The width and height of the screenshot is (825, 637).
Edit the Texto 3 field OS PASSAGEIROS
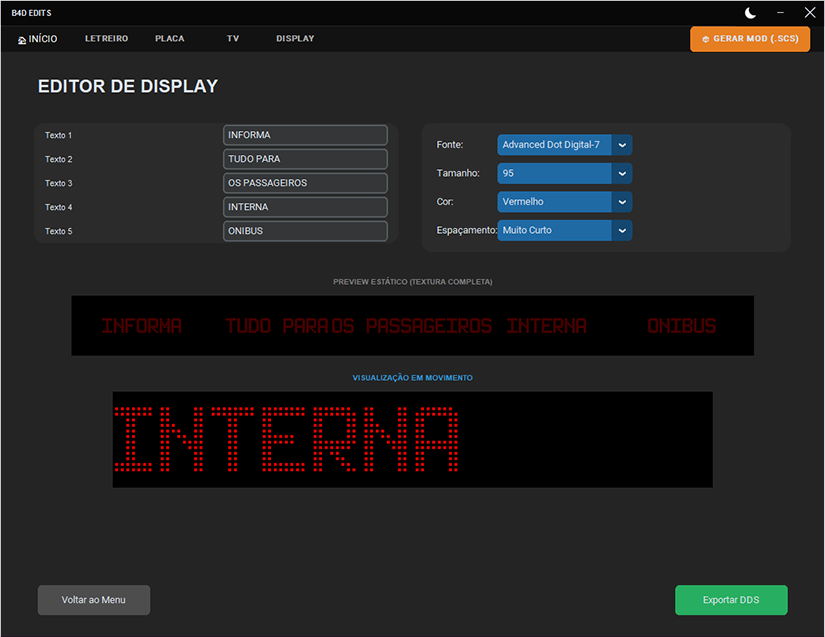pos(305,183)
